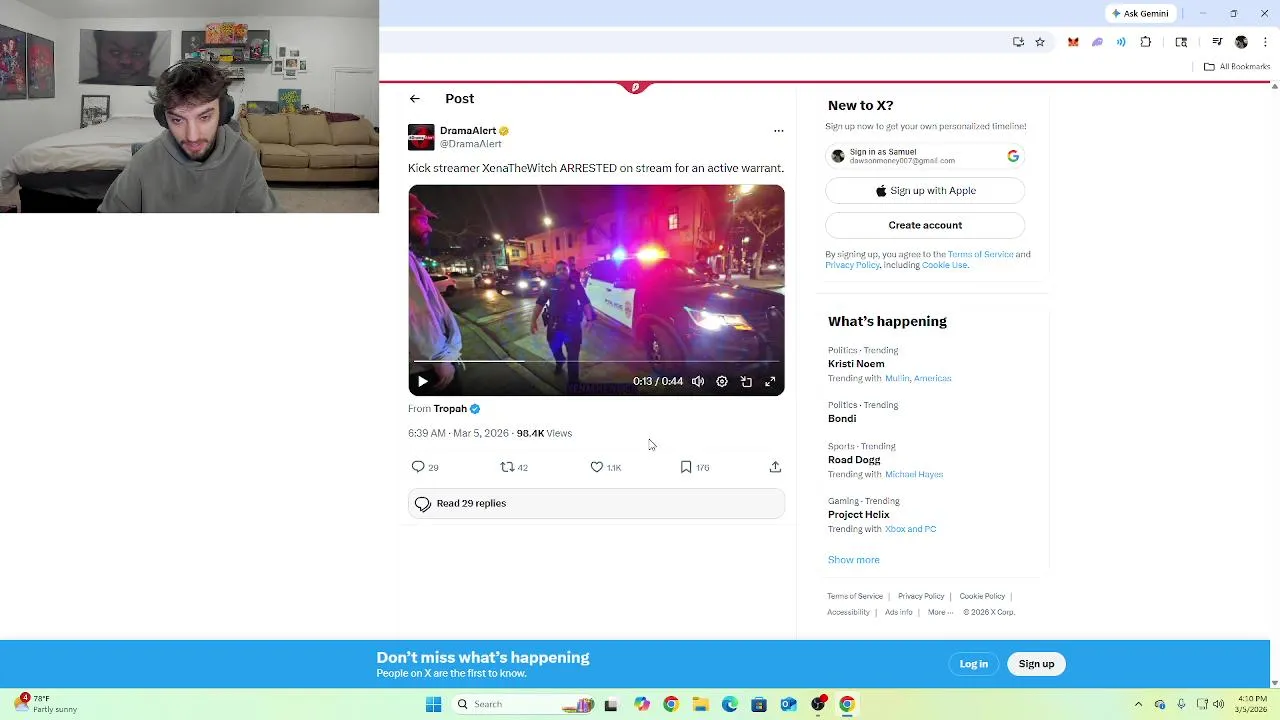The width and height of the screenshot is (1280, 720).
Task: Open video settings gear
Action: pyautogui.click(x=722, y=381)
